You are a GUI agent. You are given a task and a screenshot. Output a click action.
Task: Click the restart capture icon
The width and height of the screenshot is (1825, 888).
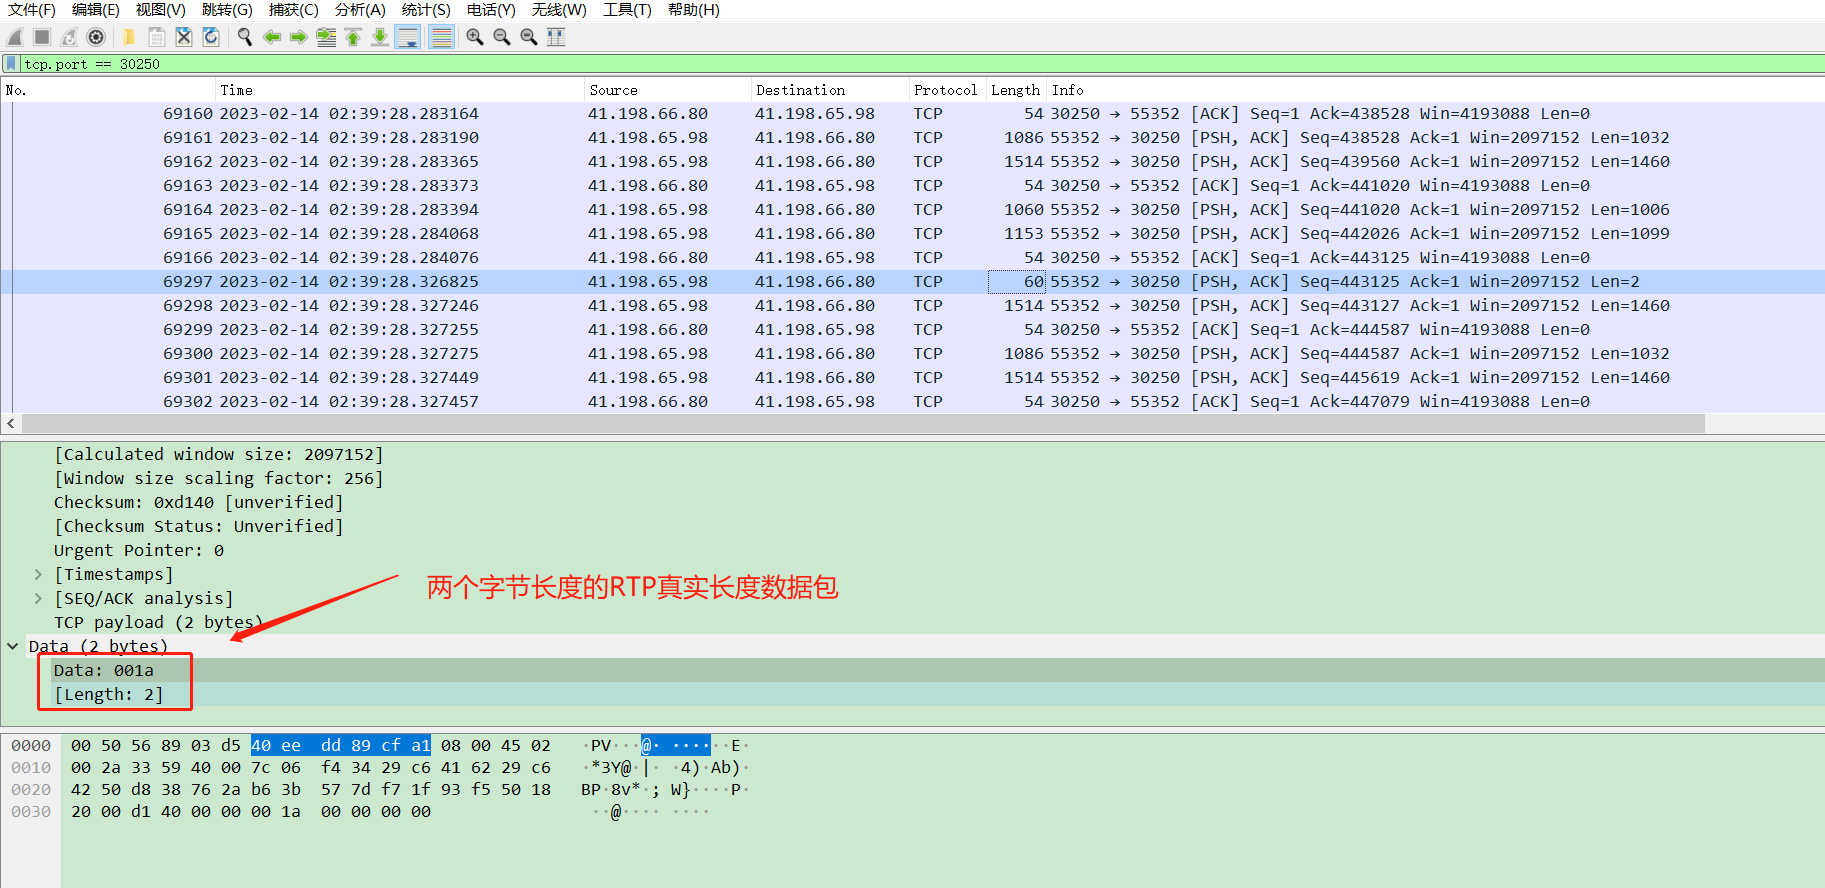(69, 37)
